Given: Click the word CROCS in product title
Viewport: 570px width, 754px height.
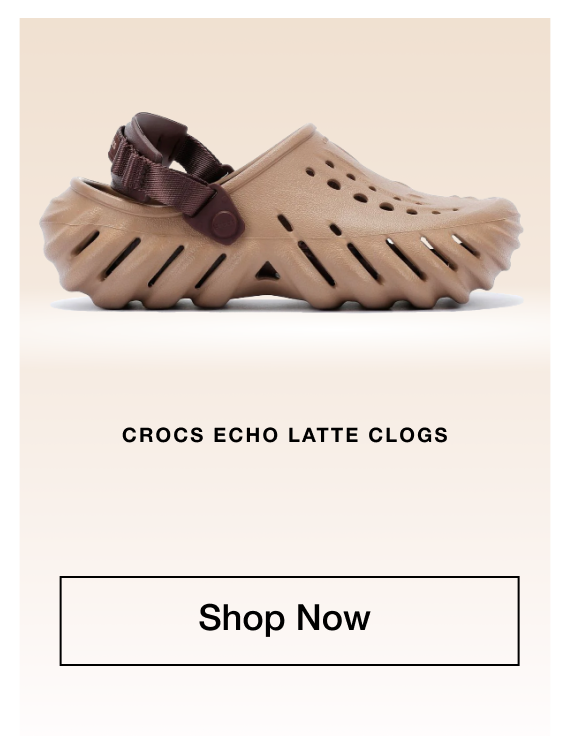Looking at the screenshot, I should point(163,435).
